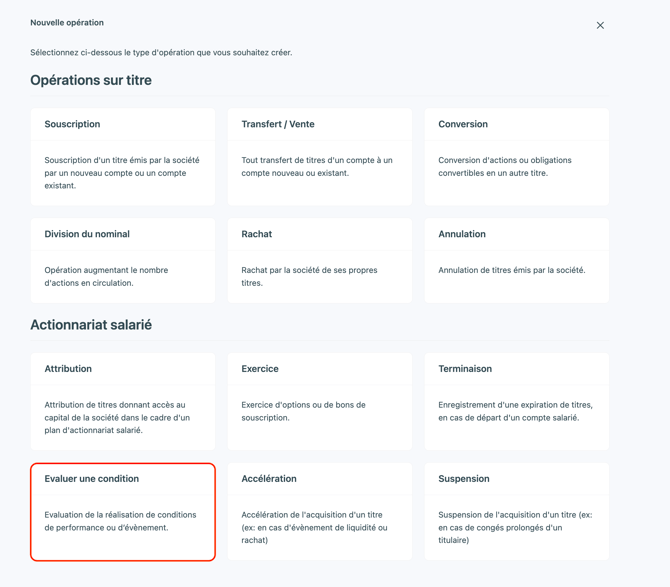The height and width of the screenshot is (587, 670).
Task: Click the Terminaison expiration de titres description
Action: coord(515,411)
